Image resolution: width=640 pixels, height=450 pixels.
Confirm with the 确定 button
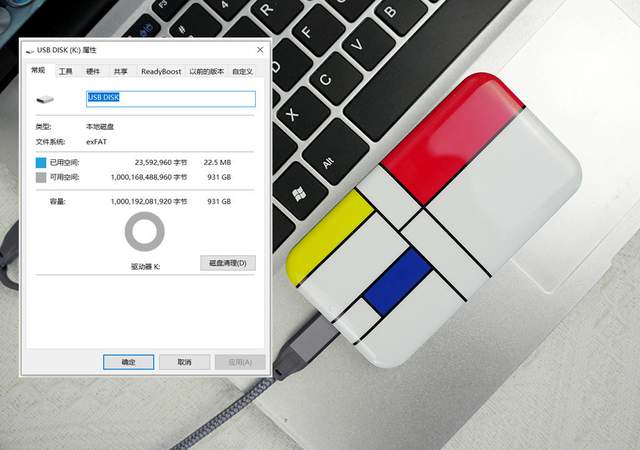tap(129, 362)
